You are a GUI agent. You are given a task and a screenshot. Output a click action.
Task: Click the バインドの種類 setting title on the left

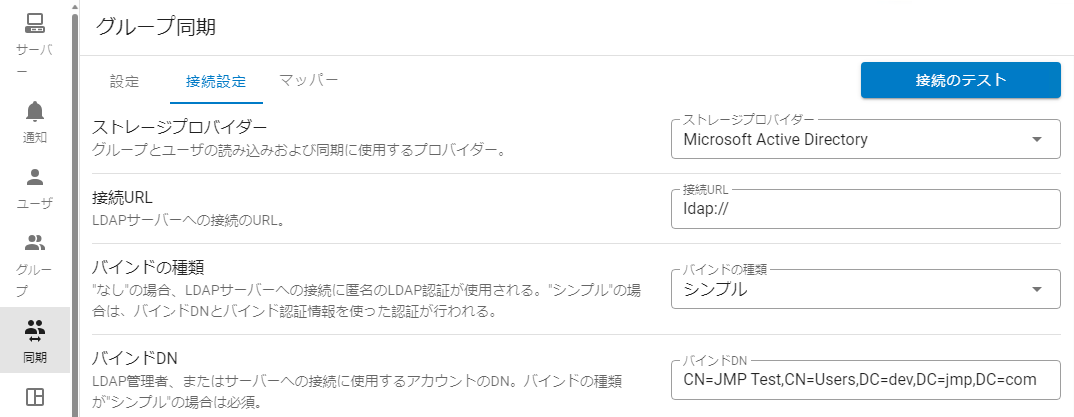(149, 267)
